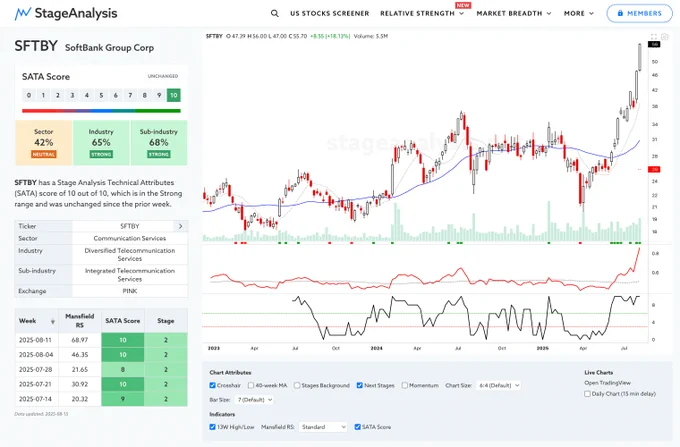
Task: Click the Members button
Action: [639, 13]
